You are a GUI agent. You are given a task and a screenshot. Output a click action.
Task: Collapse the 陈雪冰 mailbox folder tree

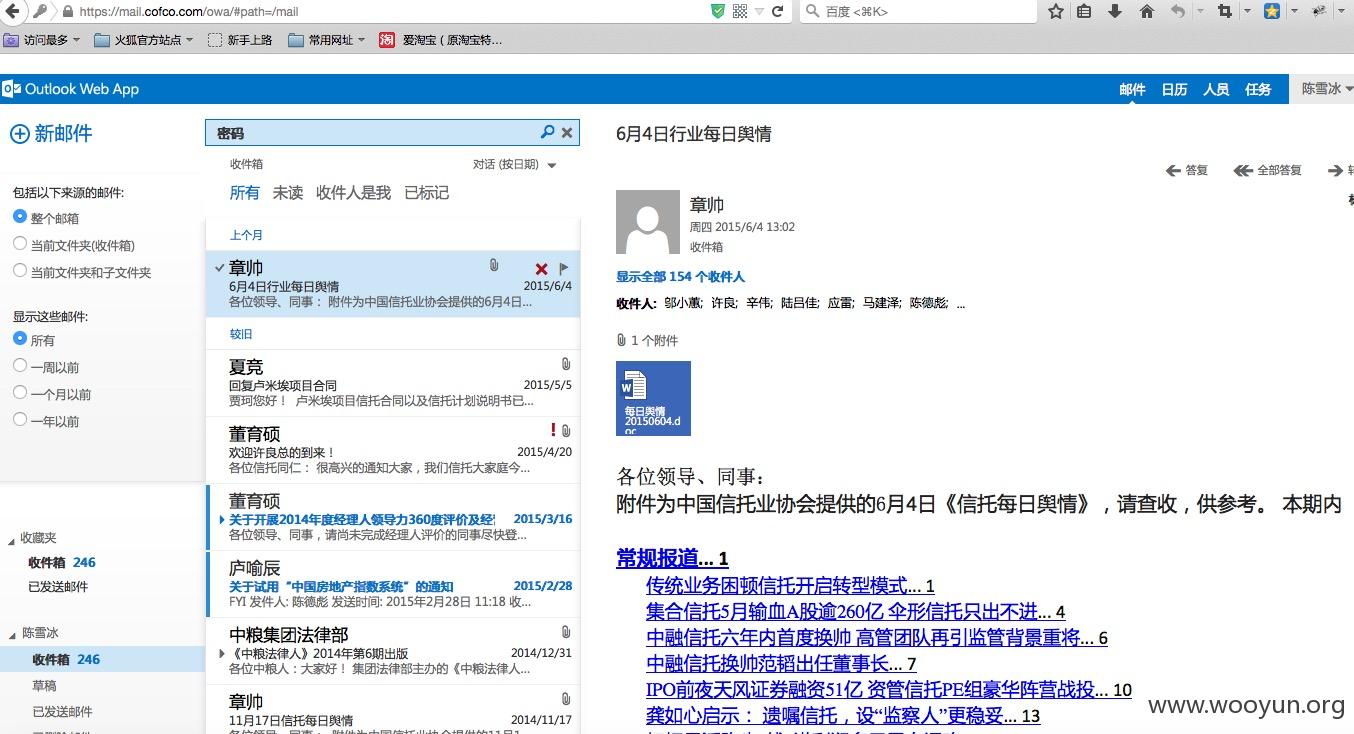click(12, 634)
